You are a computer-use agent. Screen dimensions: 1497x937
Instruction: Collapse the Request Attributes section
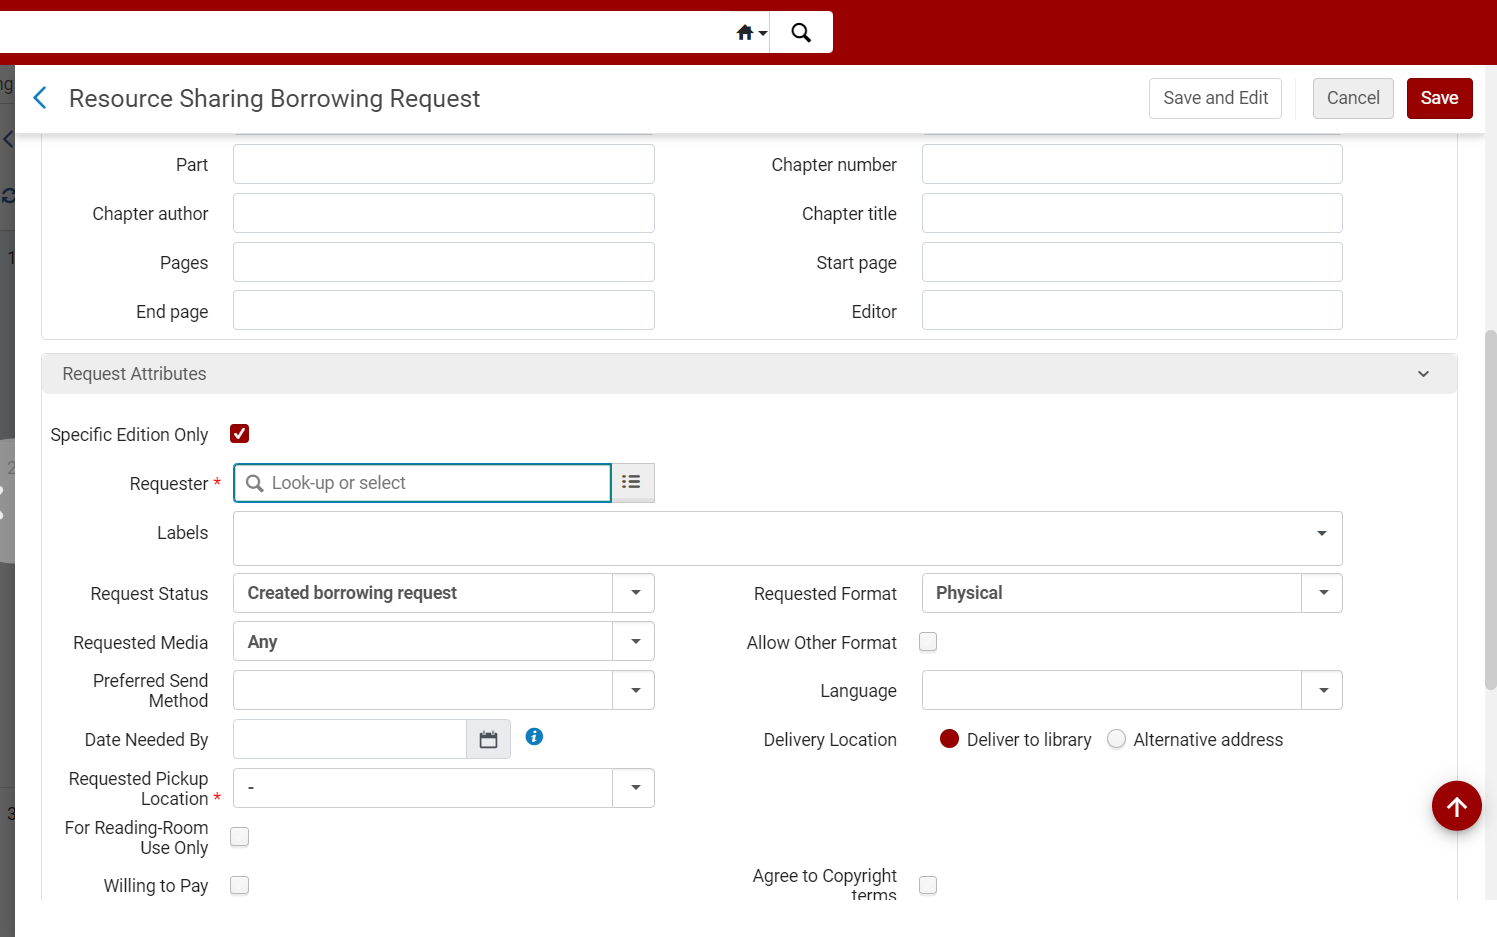click(x=1423, y=374)
